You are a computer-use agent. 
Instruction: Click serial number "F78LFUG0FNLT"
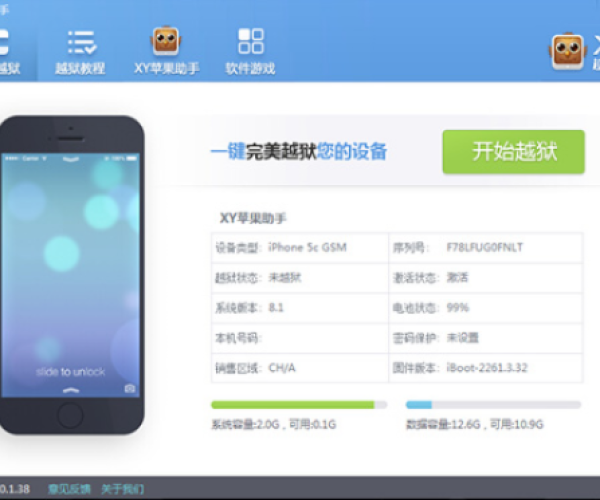[484, 248]
